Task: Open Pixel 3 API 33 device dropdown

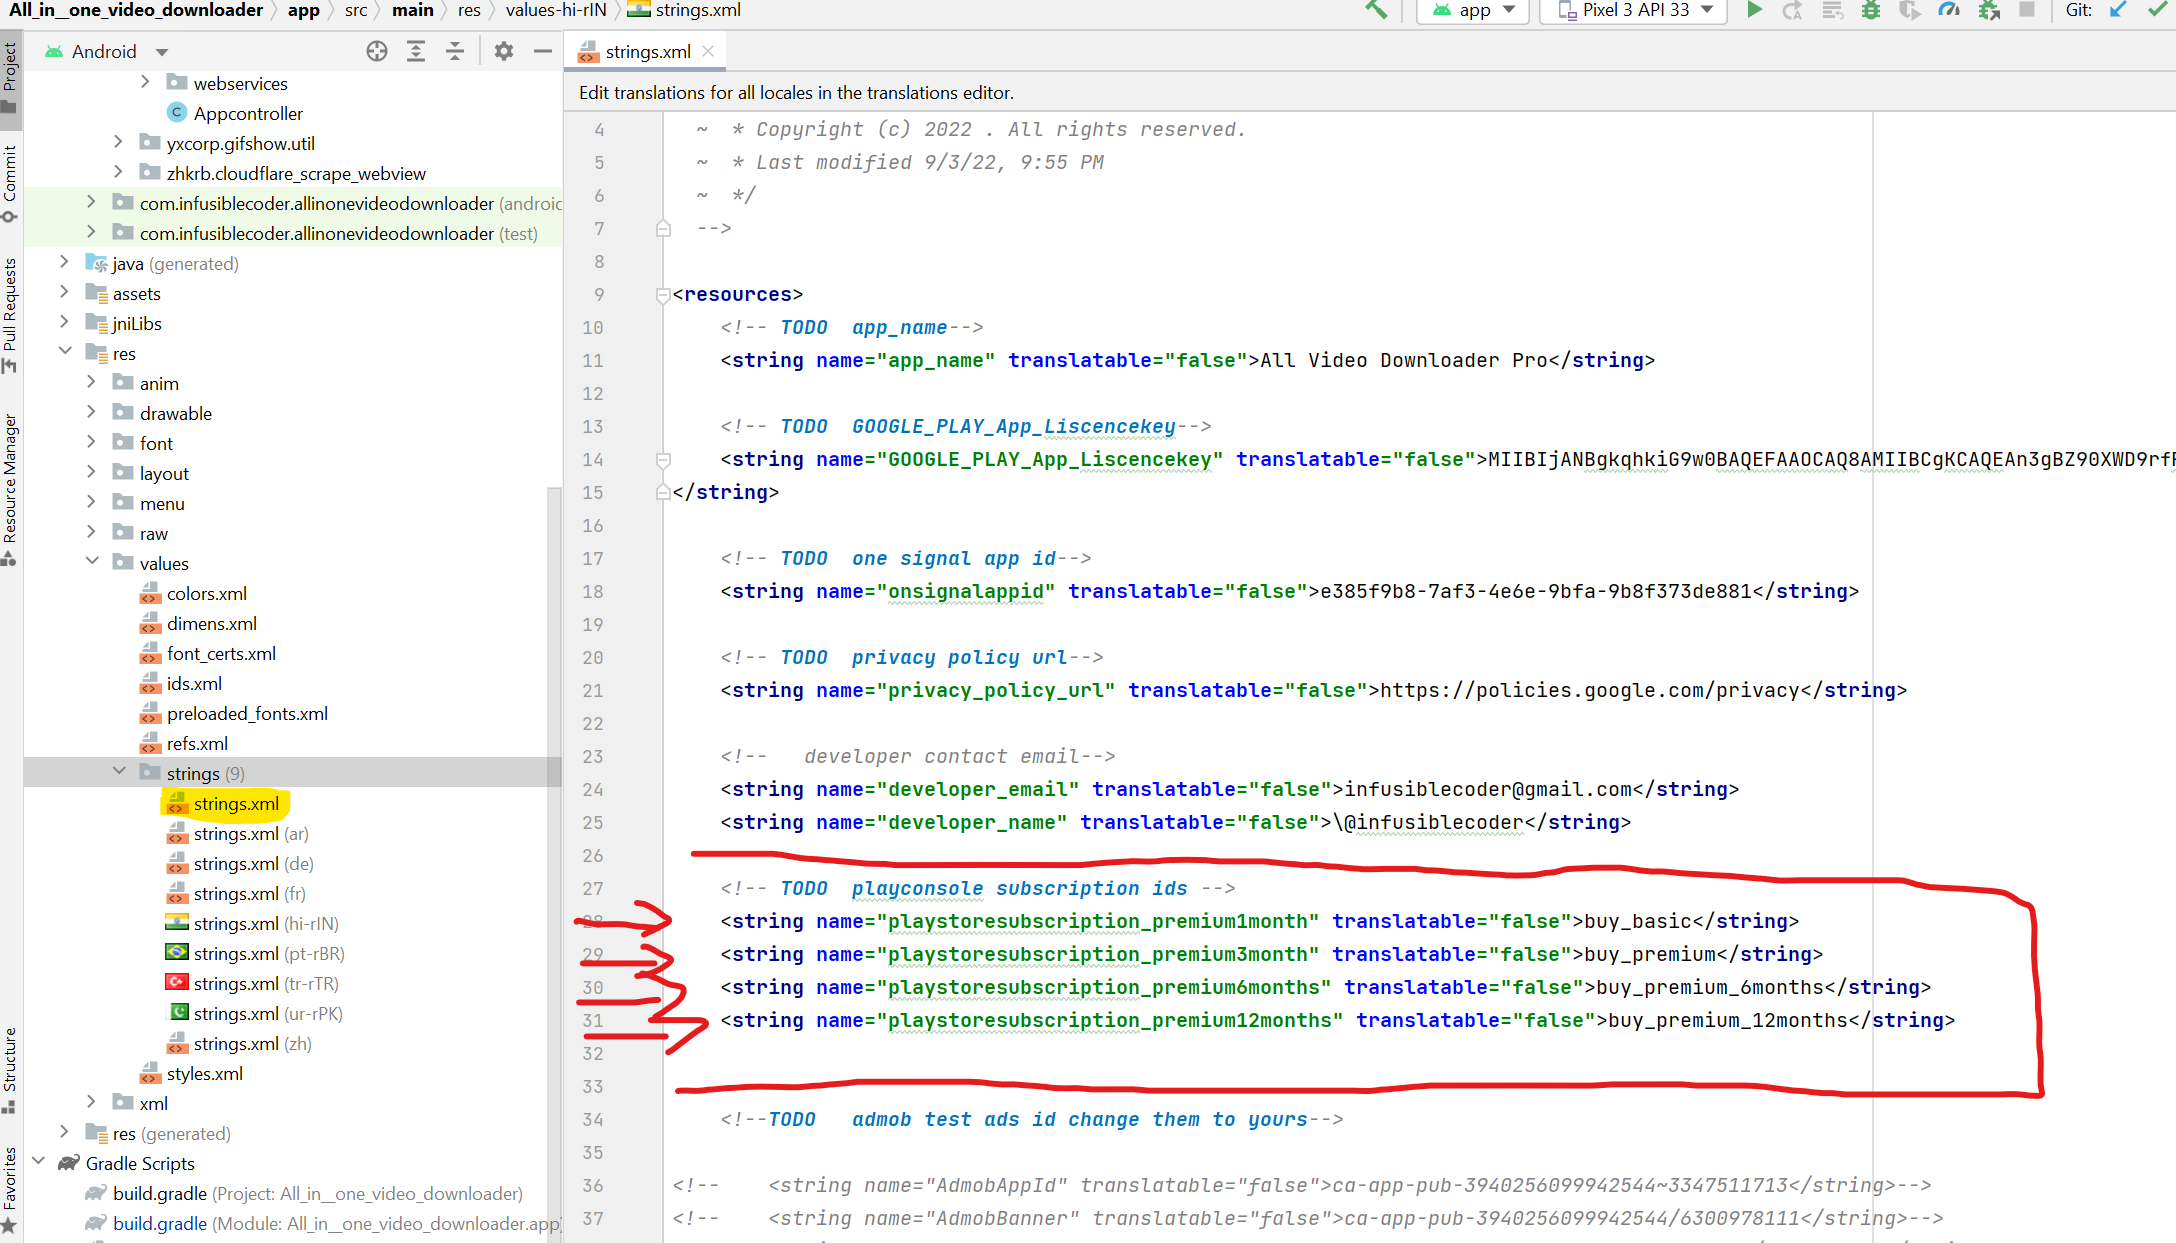Action: (x=1635, y=10)
